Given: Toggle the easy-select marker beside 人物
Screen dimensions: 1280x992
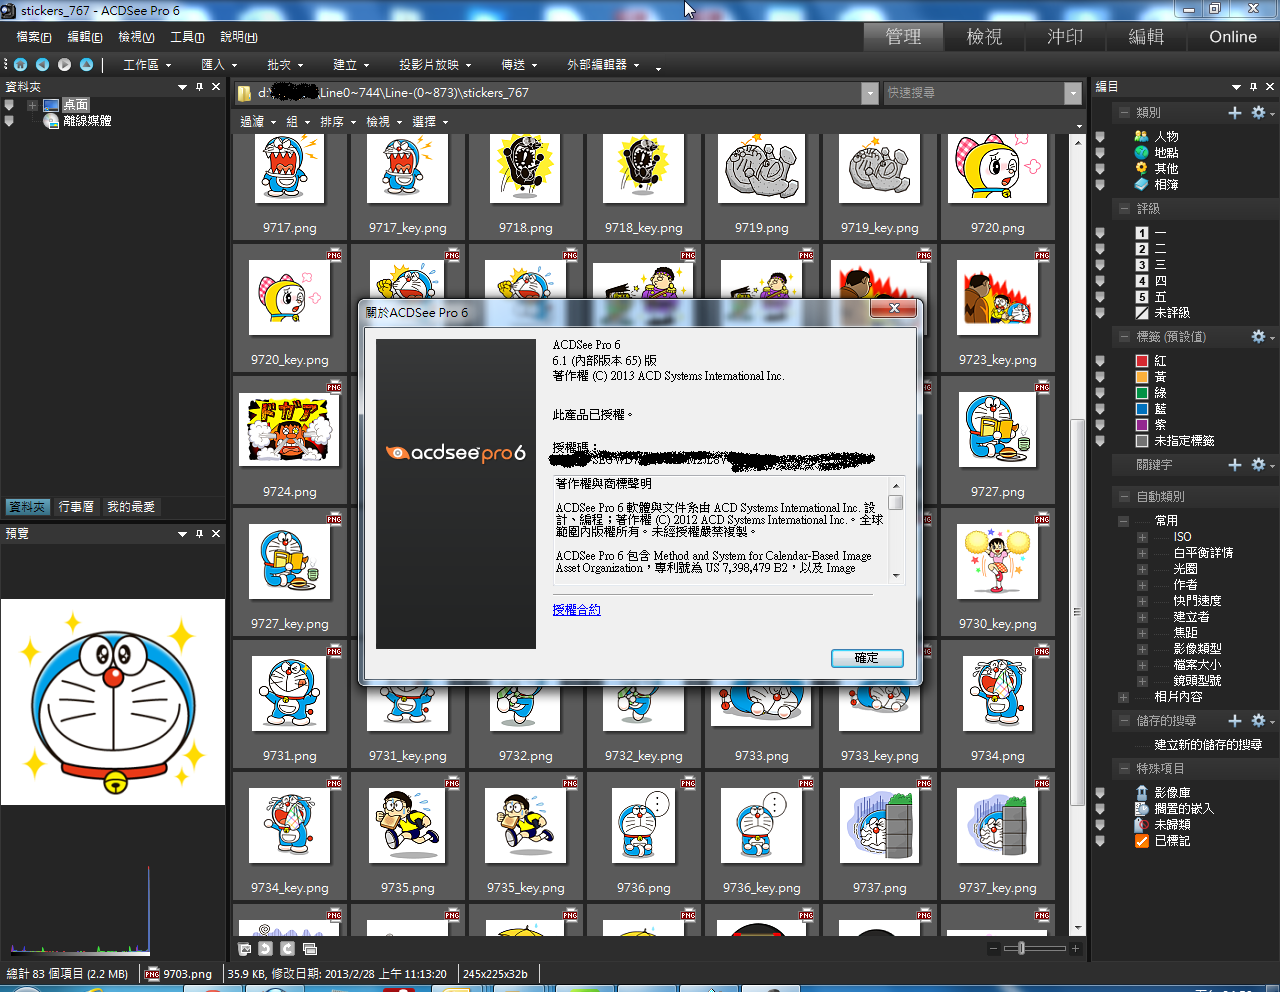Looking at the screenshot, I should (1100, 137).
